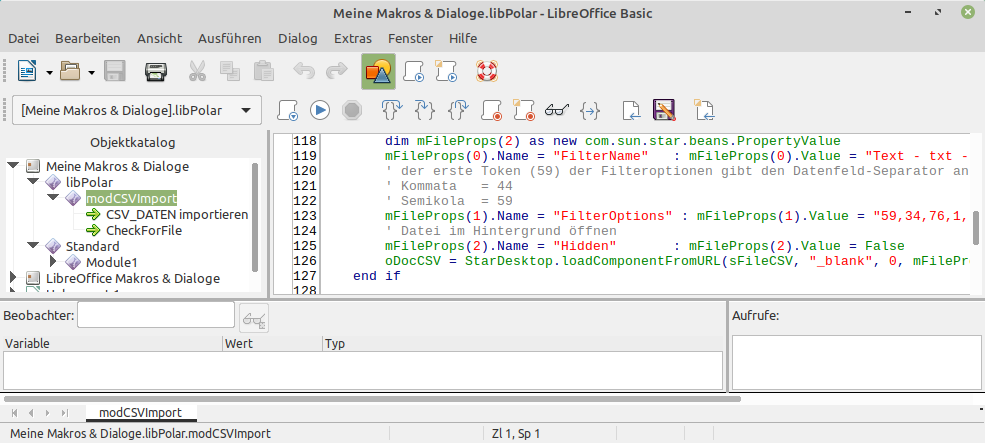
Task: Click the Step Over procedure icon
Action: [x=393, y=111]
